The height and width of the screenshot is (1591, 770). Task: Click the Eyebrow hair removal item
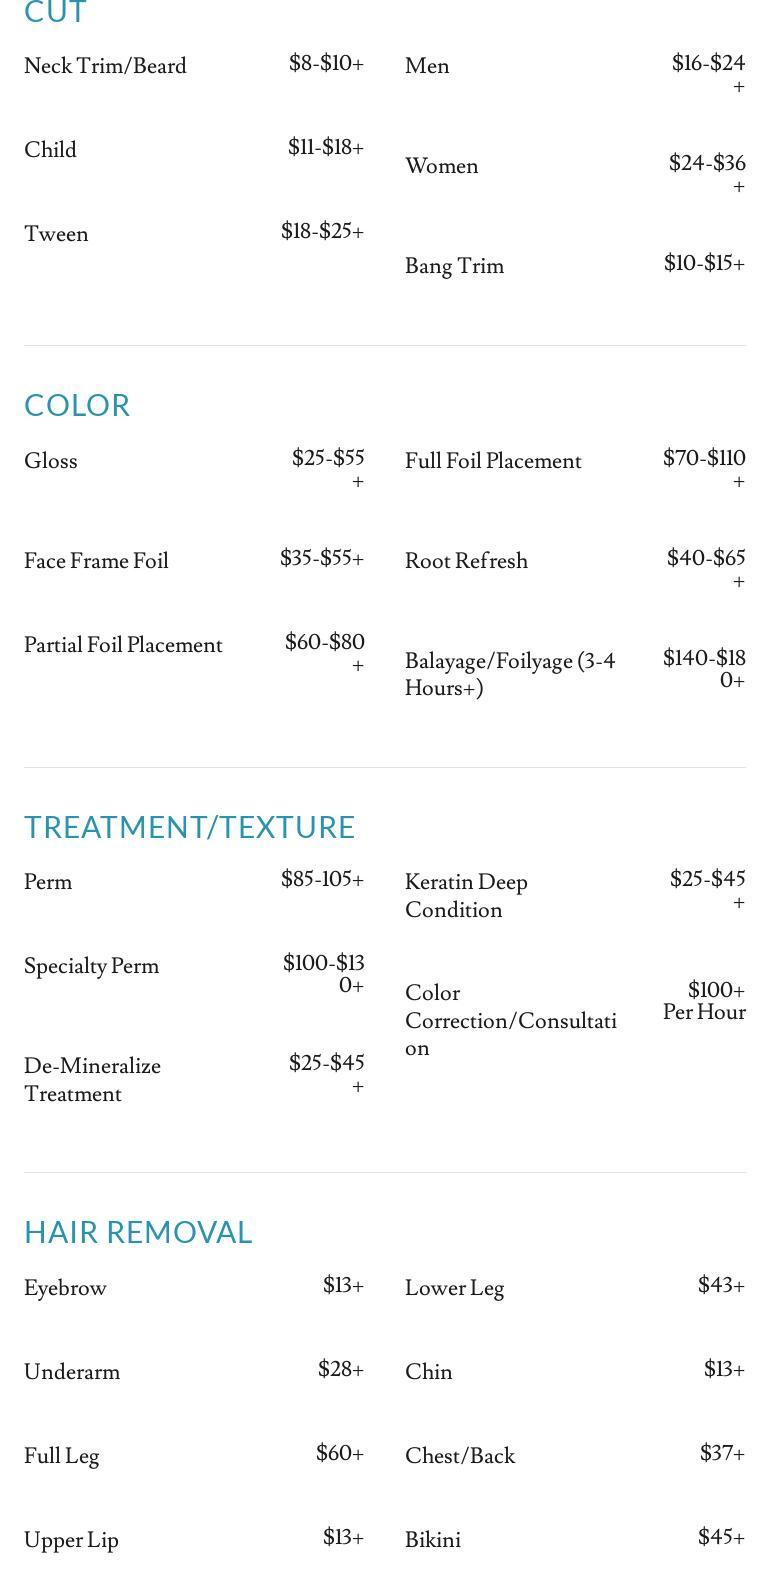click(65, 1288)
